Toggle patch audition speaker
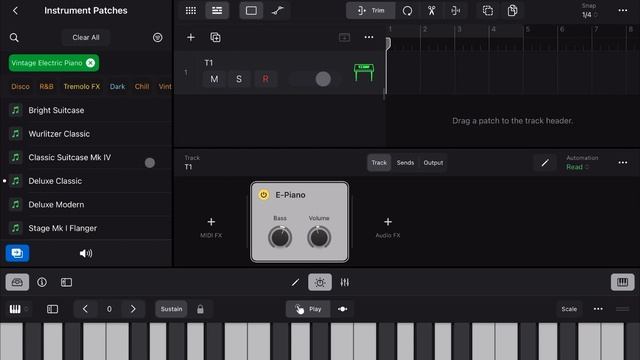 click(86, 253)
